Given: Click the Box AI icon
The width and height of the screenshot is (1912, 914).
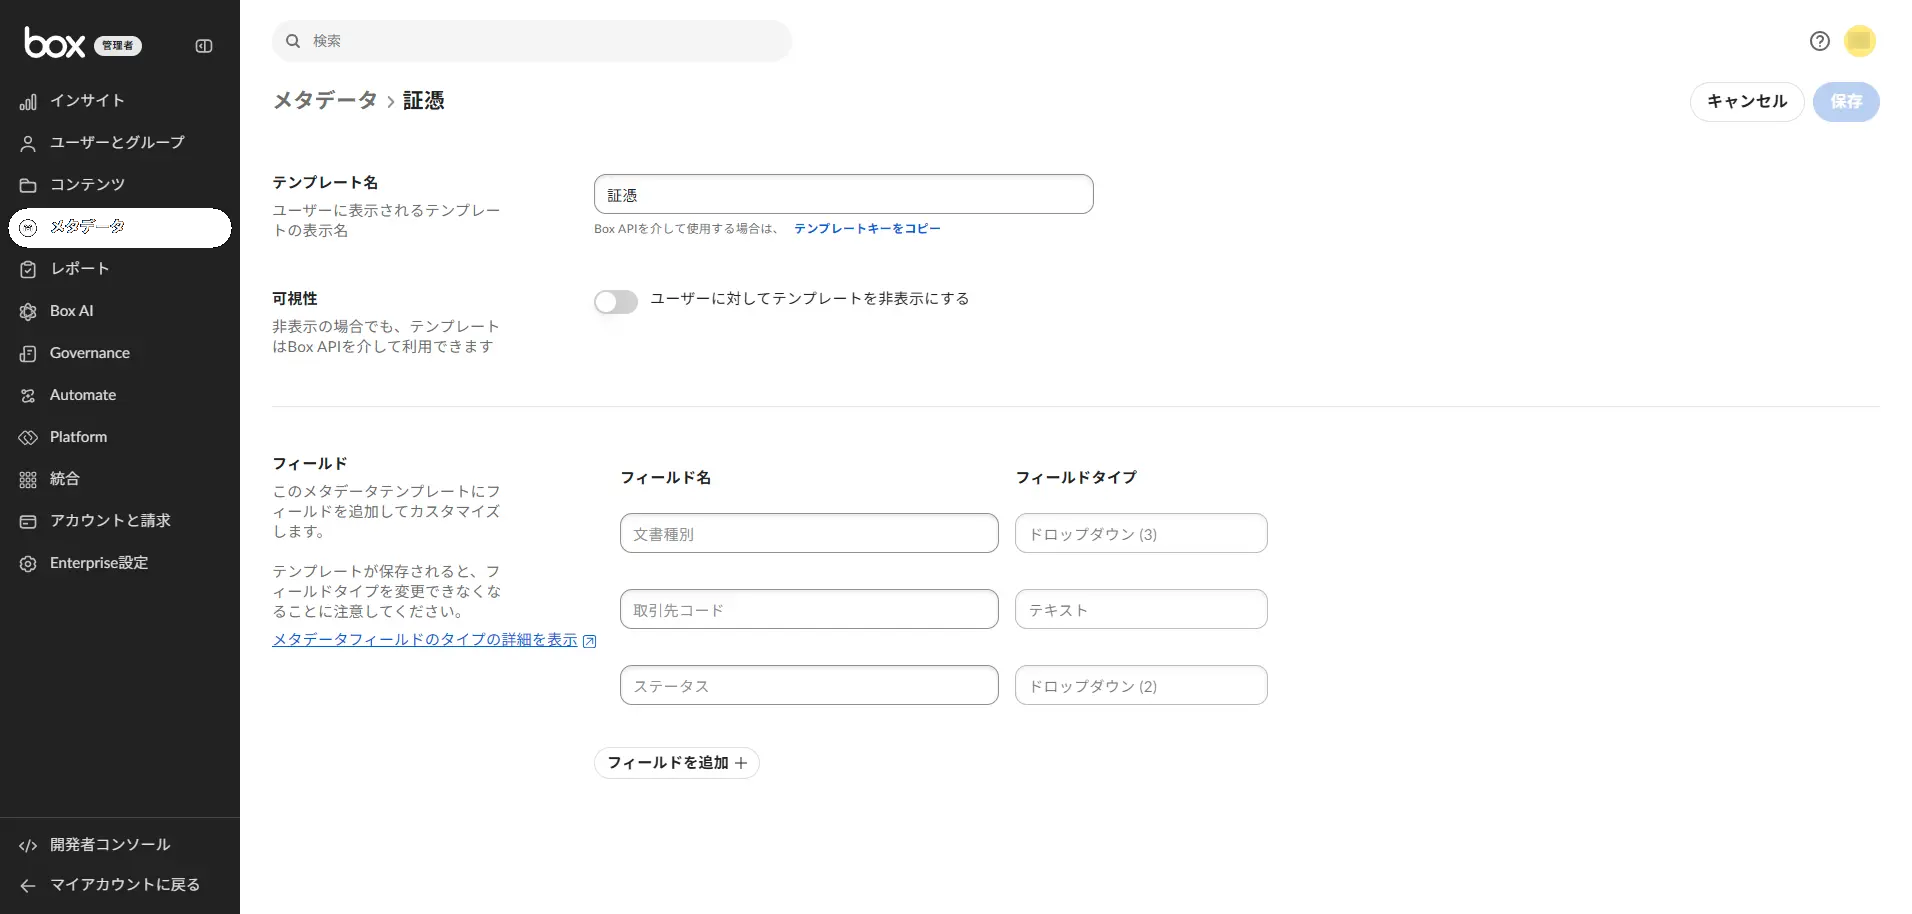Looking at the screenshot, I should click(x=28, y=311).
